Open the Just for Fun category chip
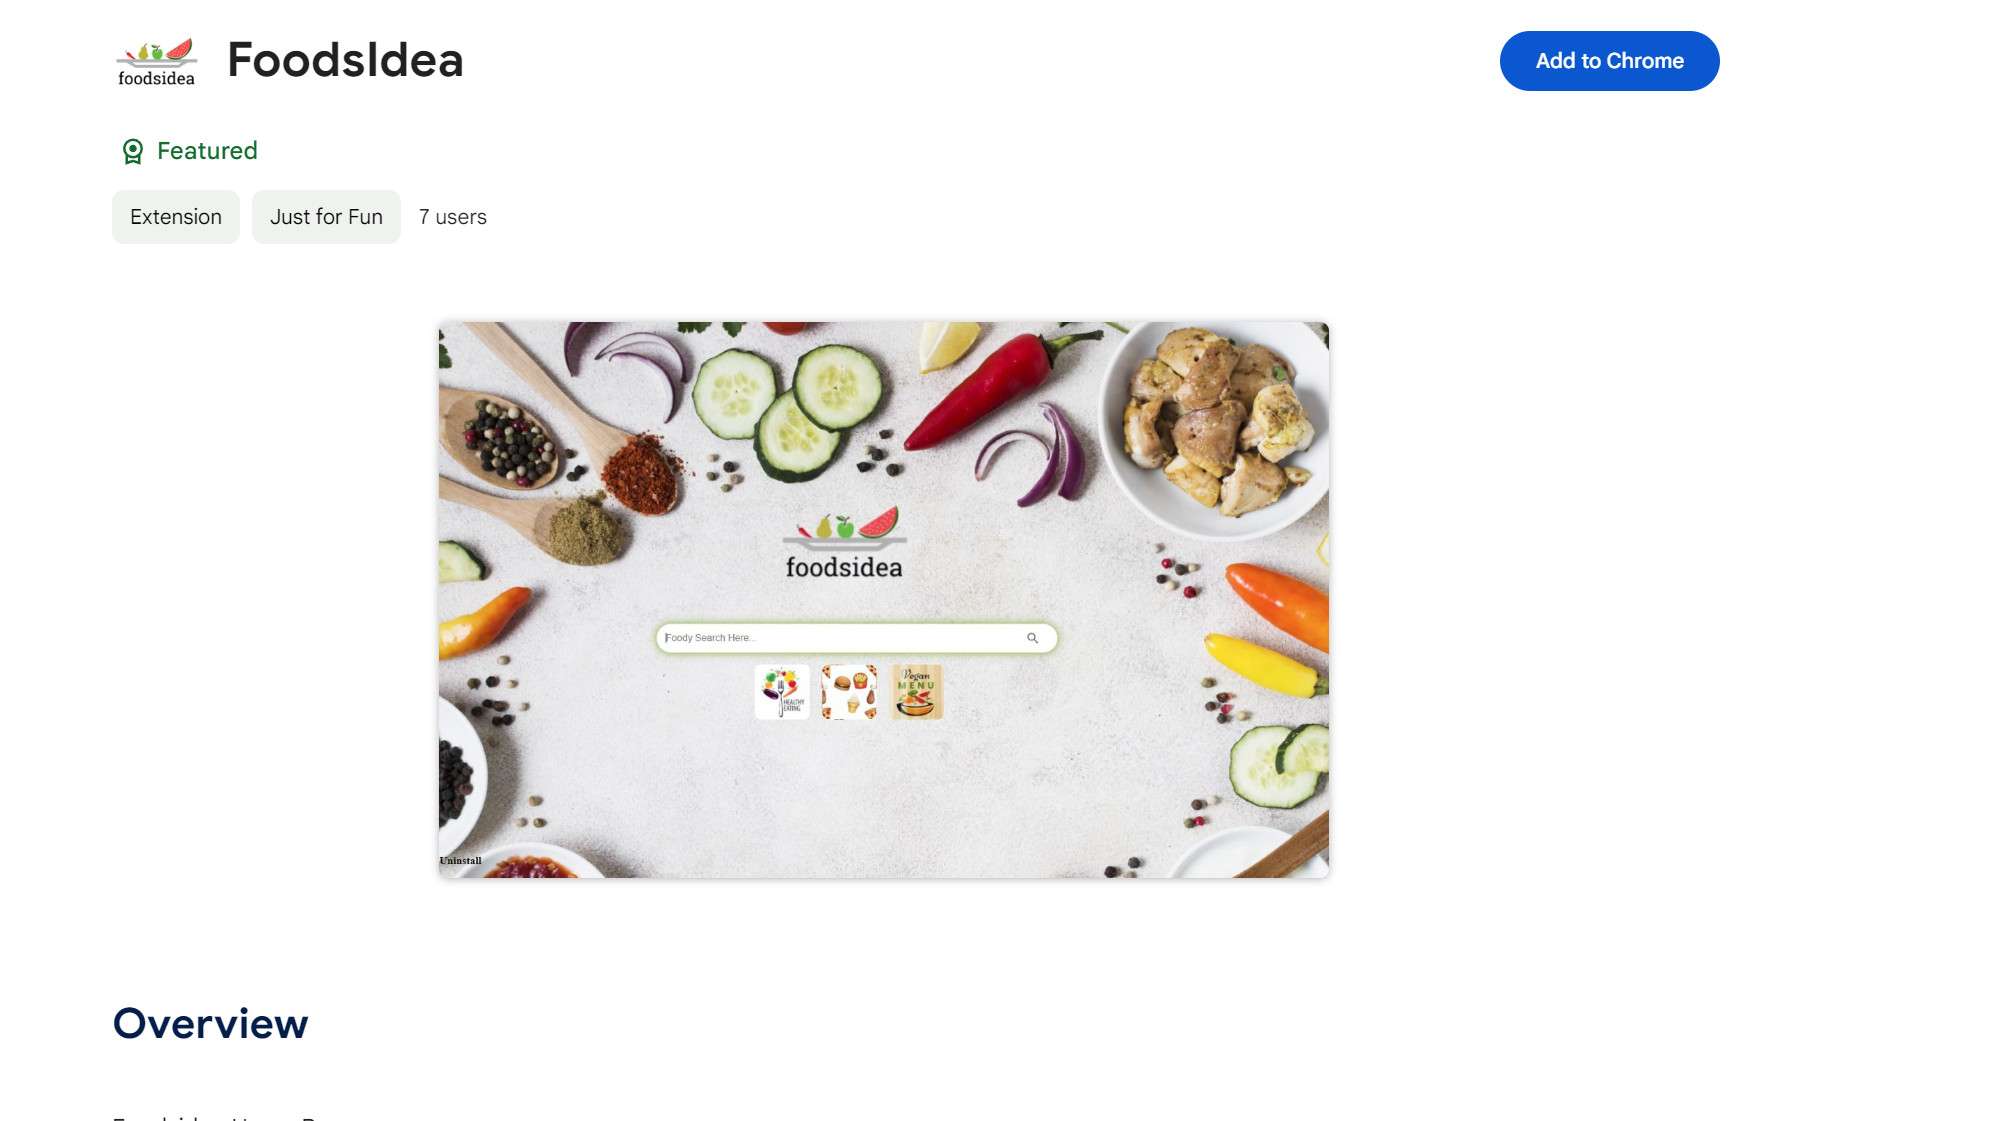The height and width of the screenshot is (1121, 2015). coord(326,216)
